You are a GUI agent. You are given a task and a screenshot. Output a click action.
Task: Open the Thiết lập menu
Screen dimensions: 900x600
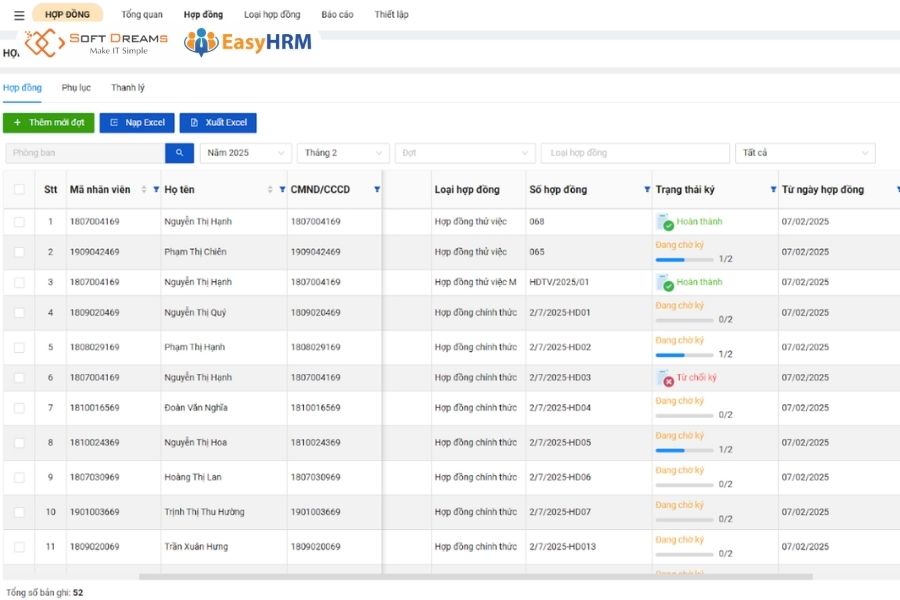(x=391, y=15)
